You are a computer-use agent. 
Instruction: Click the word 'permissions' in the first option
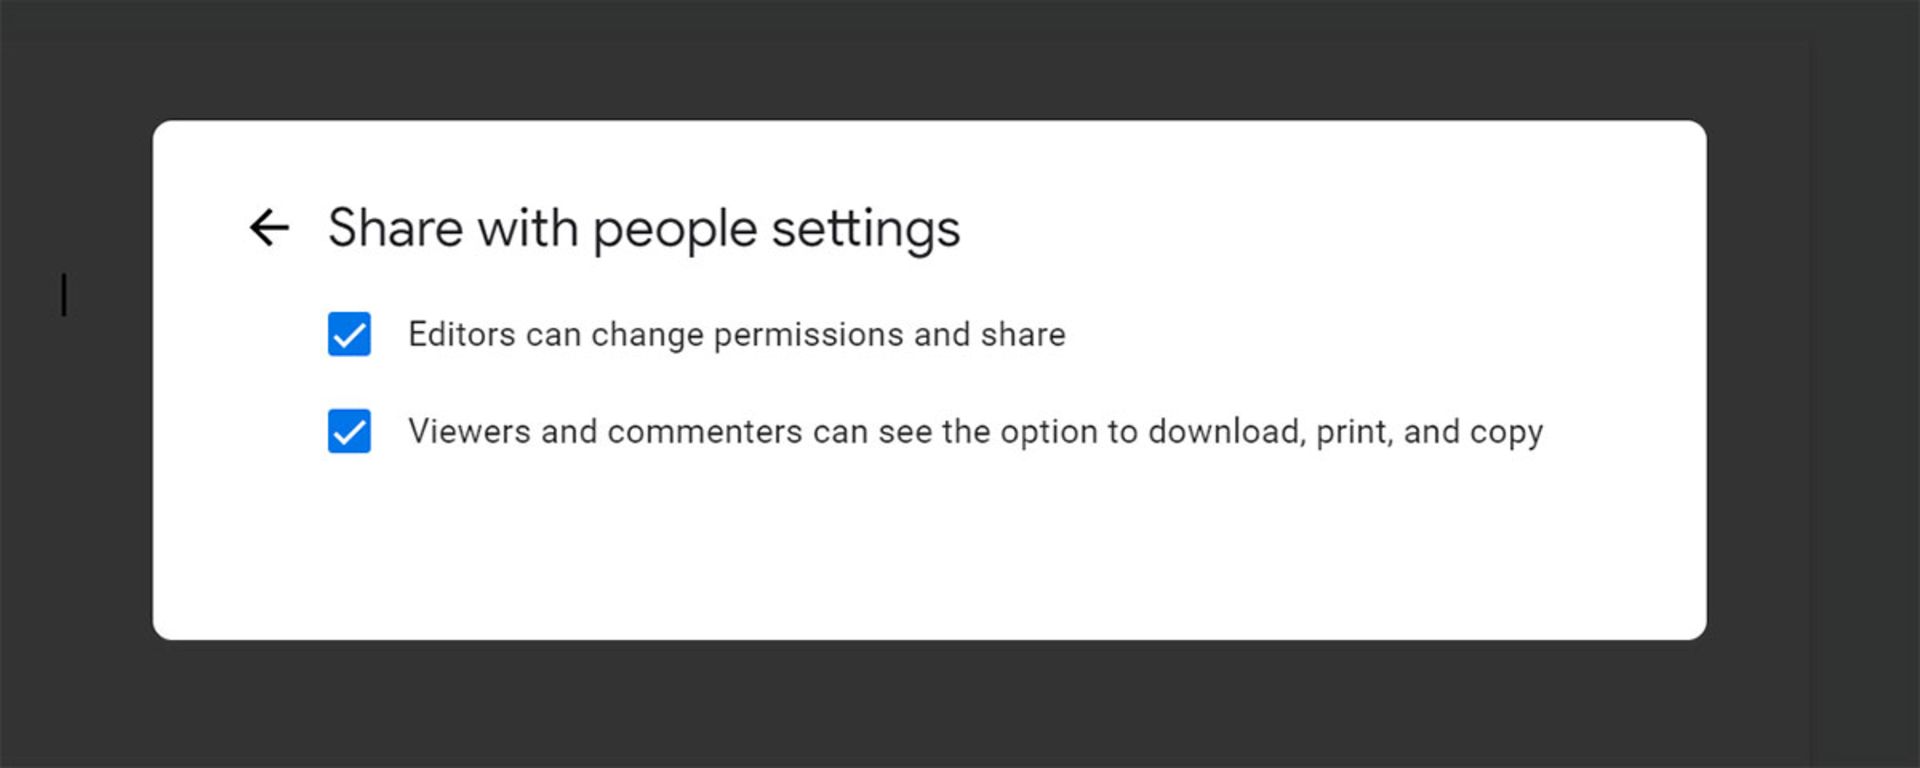pyautogui.click(x=808, y=334)
